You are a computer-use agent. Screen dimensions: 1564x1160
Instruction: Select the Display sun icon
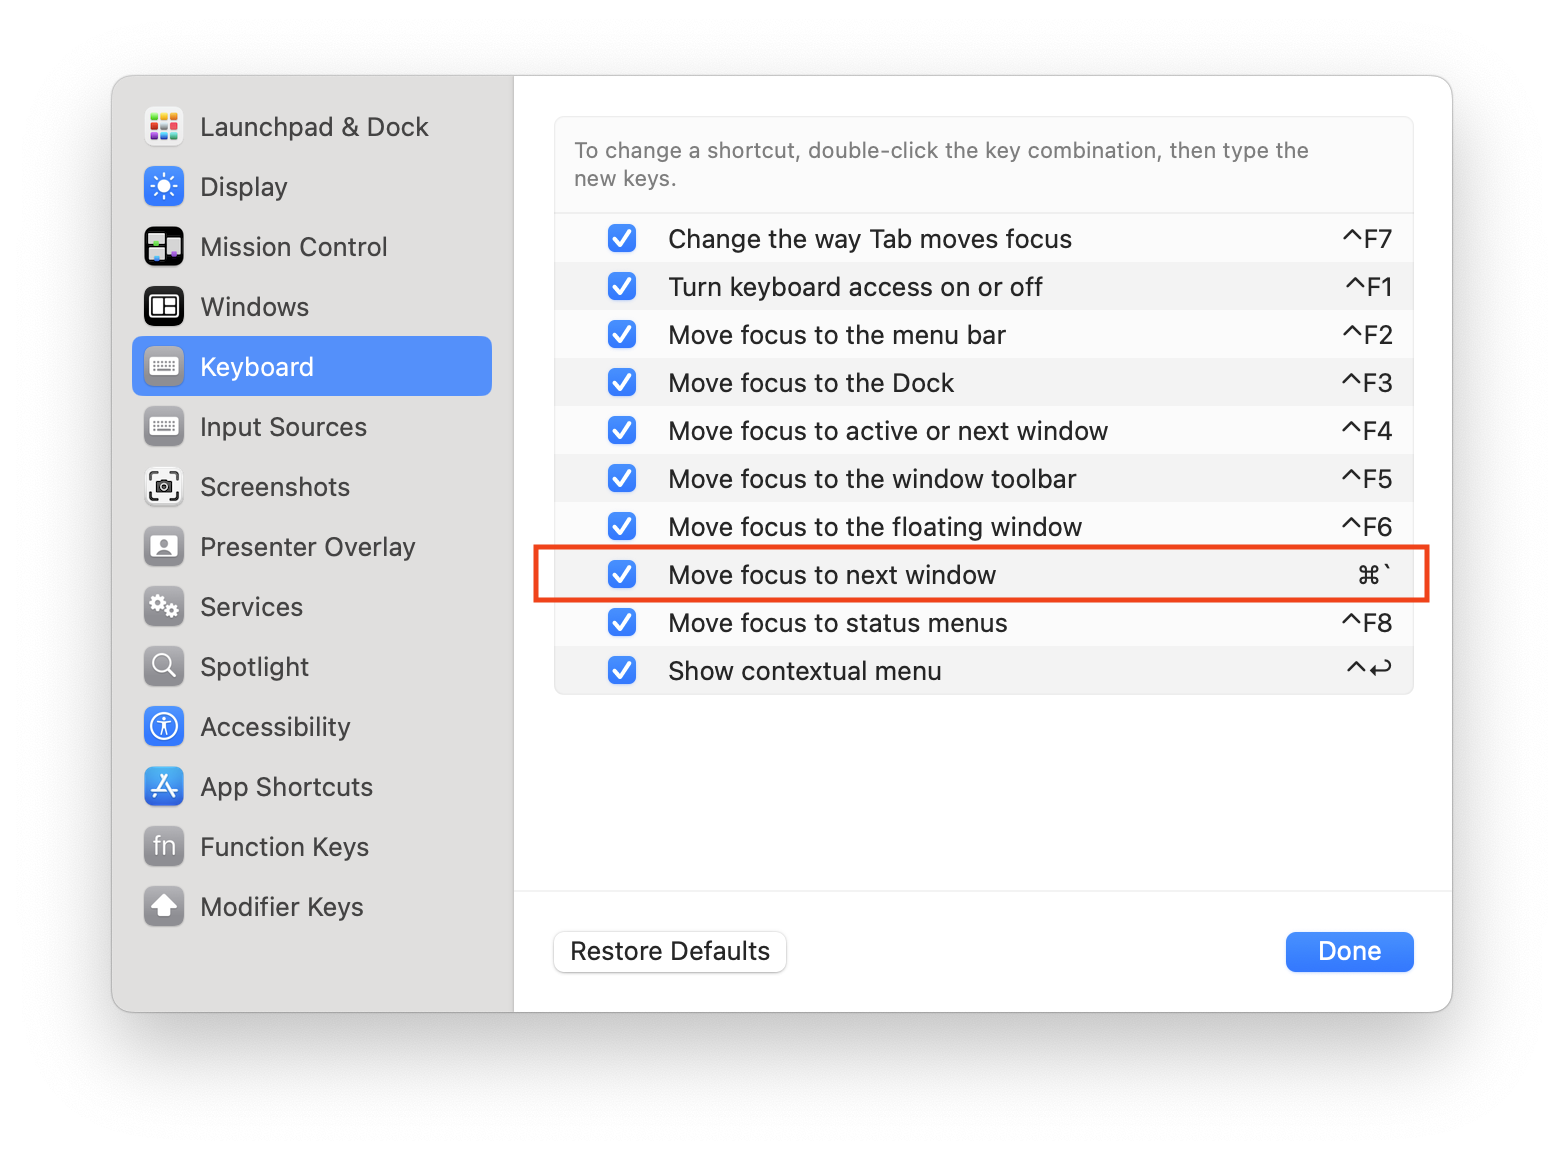pyautogui.click(x=164, y=187)
